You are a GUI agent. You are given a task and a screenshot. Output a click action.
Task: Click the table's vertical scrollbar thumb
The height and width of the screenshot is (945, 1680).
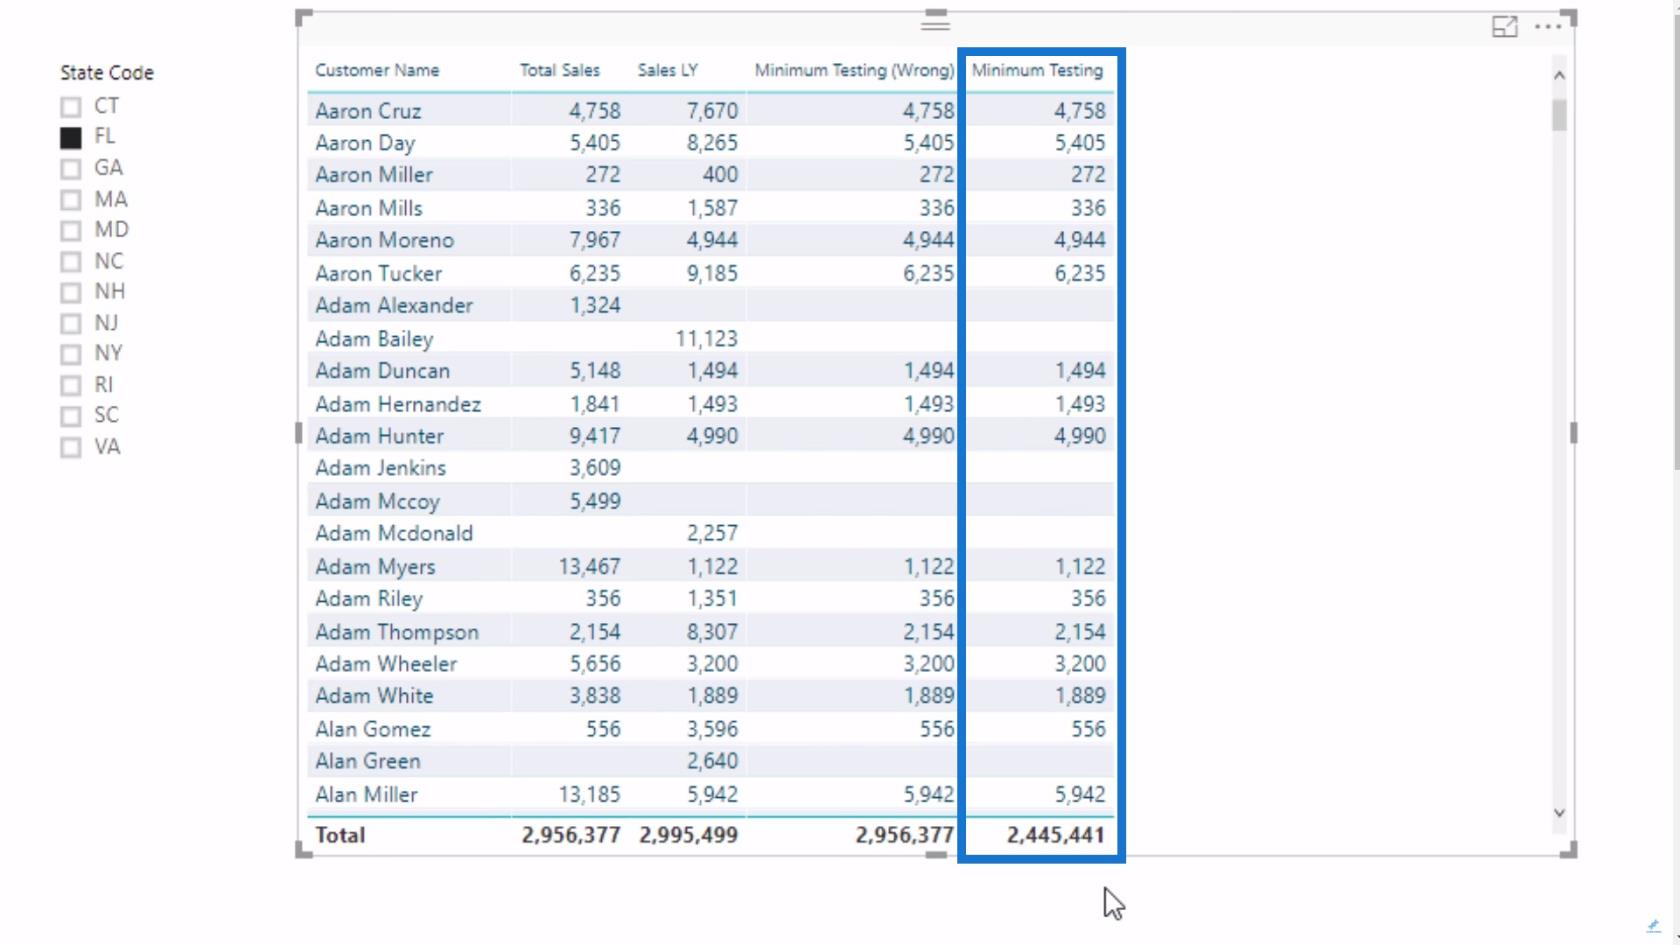point(1559,115)
